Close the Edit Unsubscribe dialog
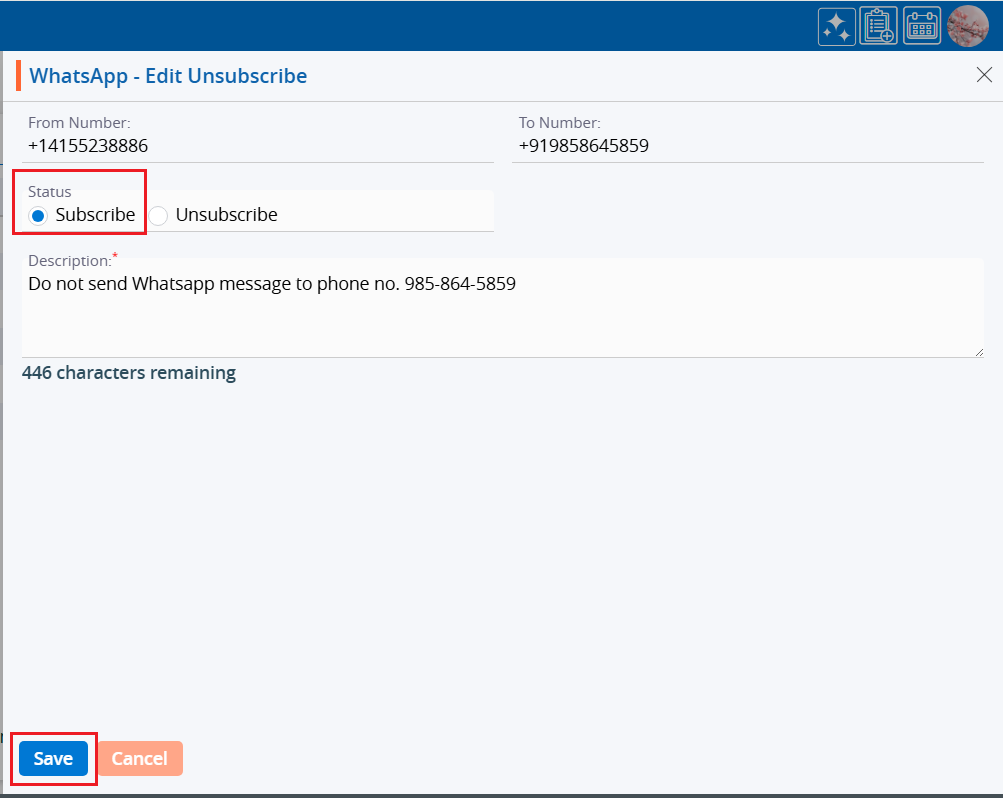This screenshot has width=1003, height=798. tap(984, 76)
